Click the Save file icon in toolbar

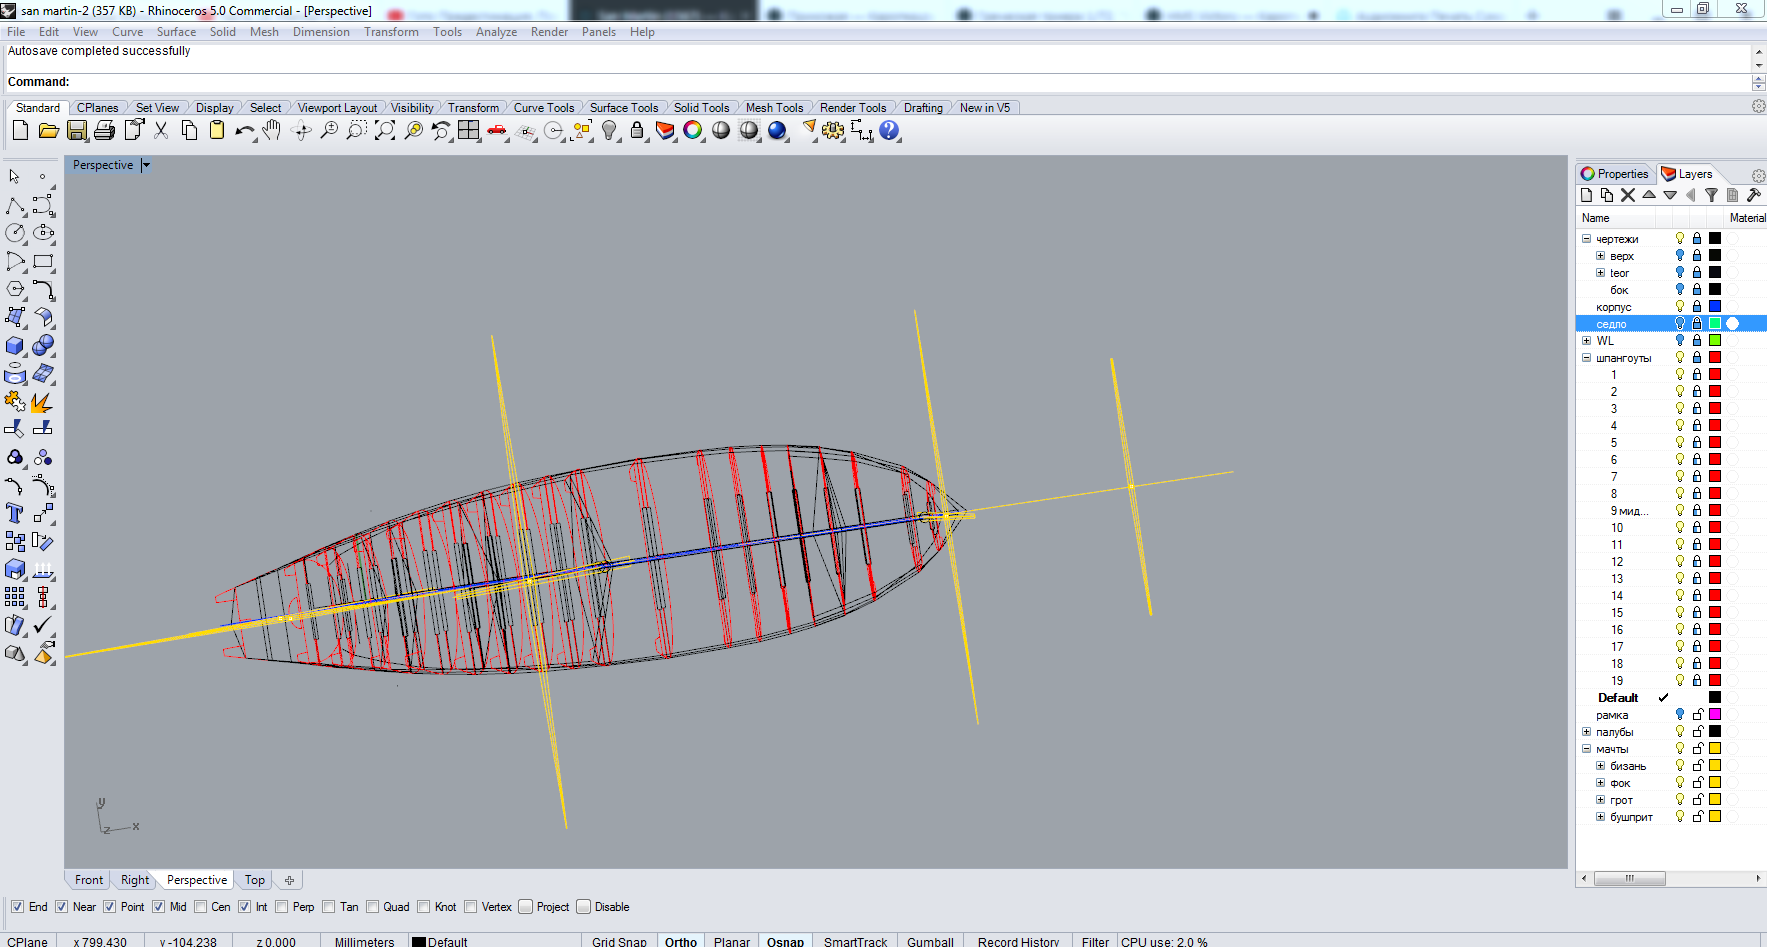77,131
